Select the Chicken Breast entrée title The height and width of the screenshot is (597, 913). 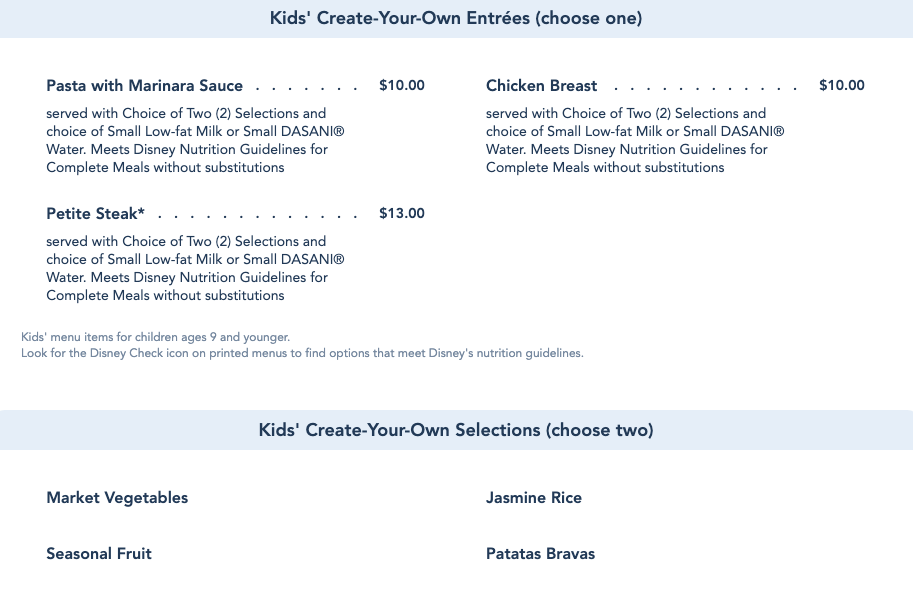(541, 86)
